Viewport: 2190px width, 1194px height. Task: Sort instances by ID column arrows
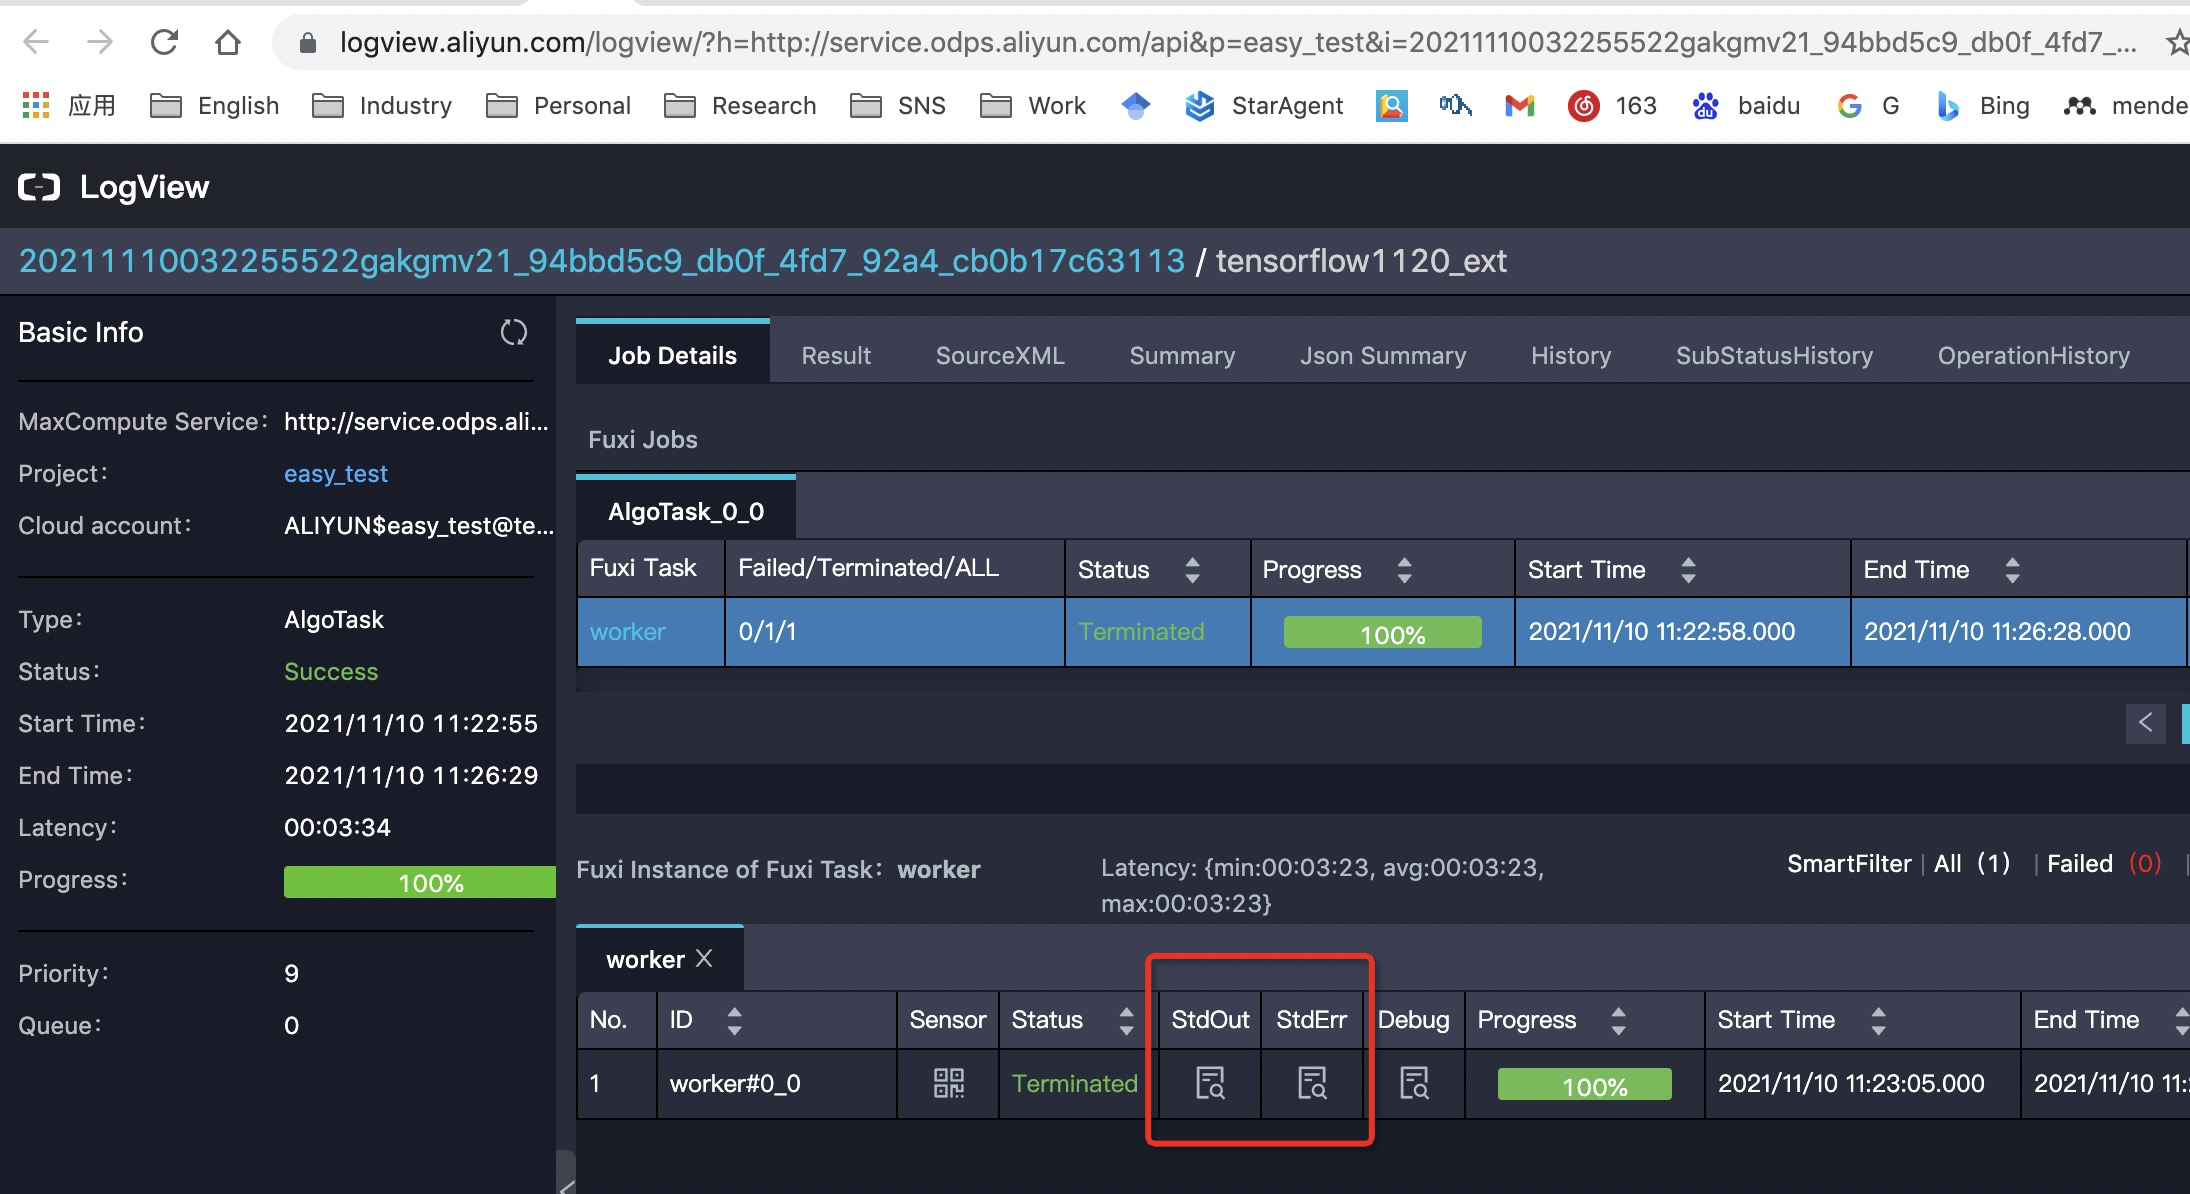(x=734, y=1020)
